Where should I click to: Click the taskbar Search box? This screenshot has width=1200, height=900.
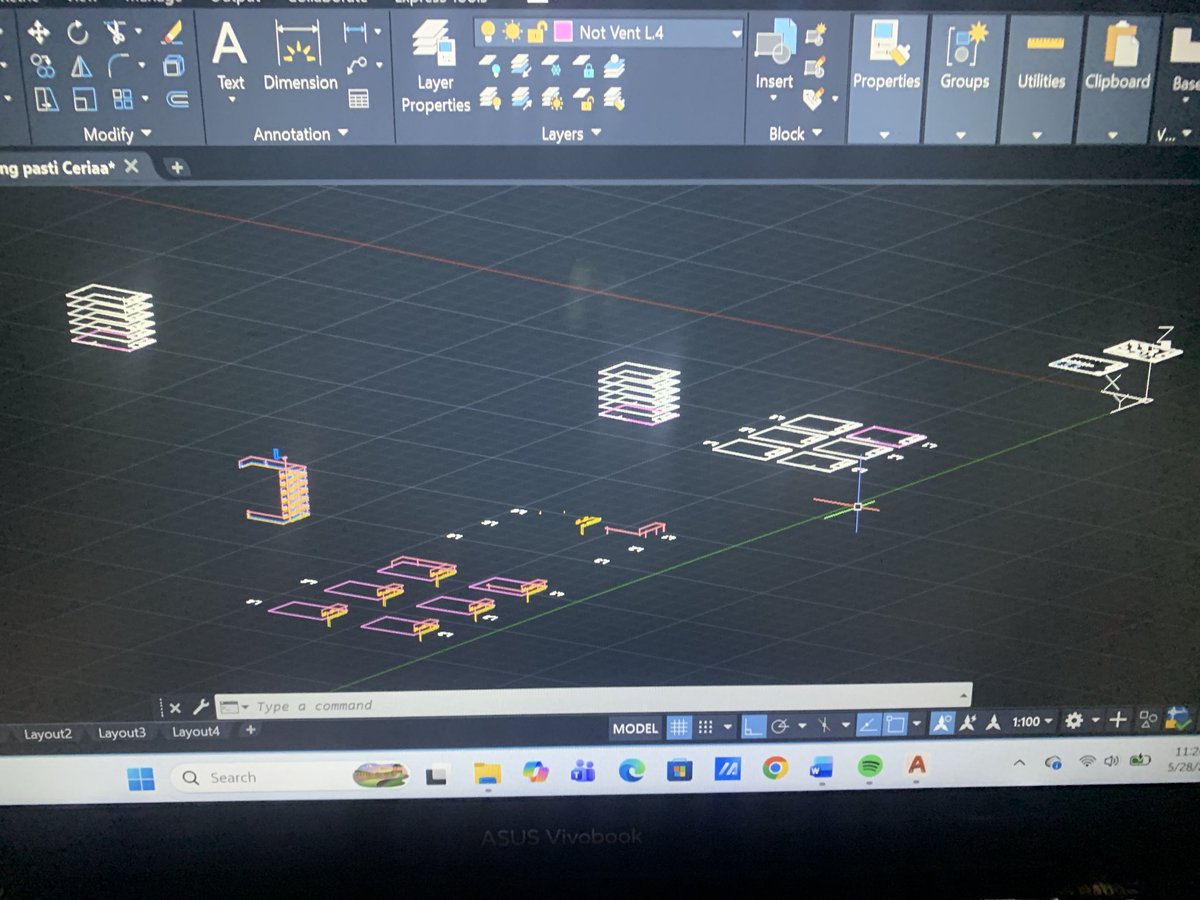click(292, 776)
